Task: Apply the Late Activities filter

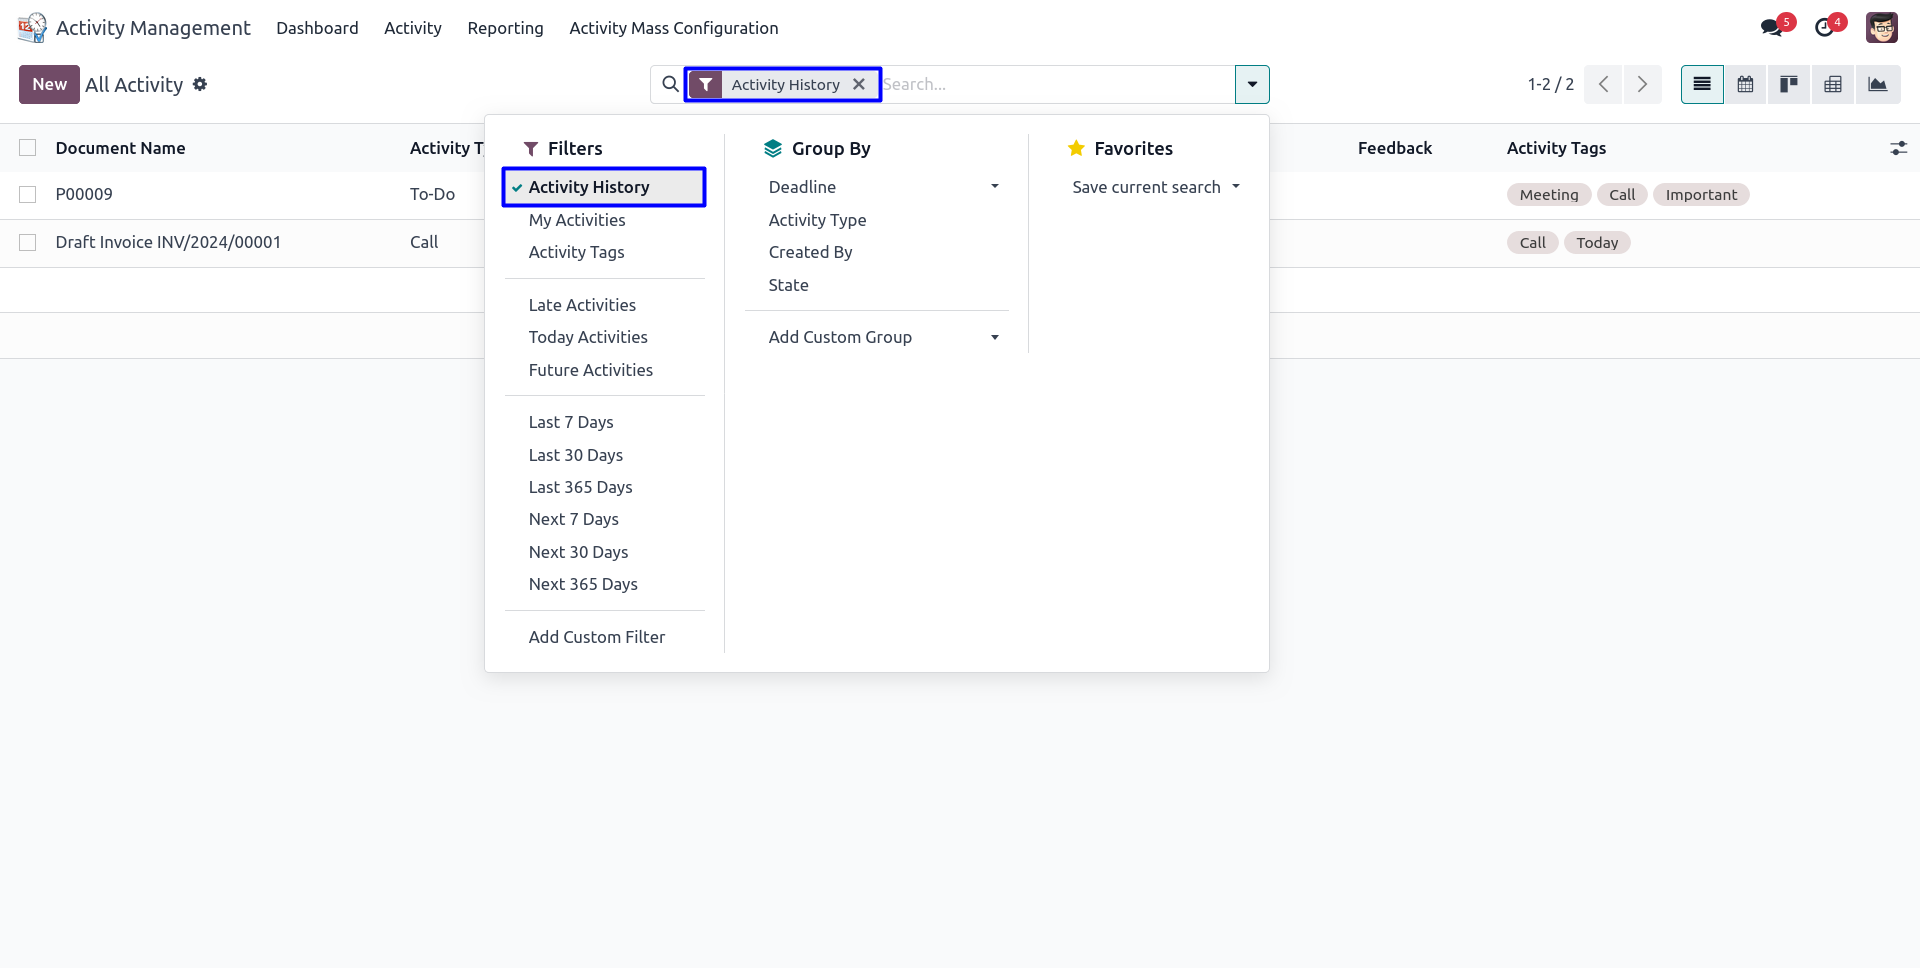Action: pyautogui.click(x=582, y=305)
